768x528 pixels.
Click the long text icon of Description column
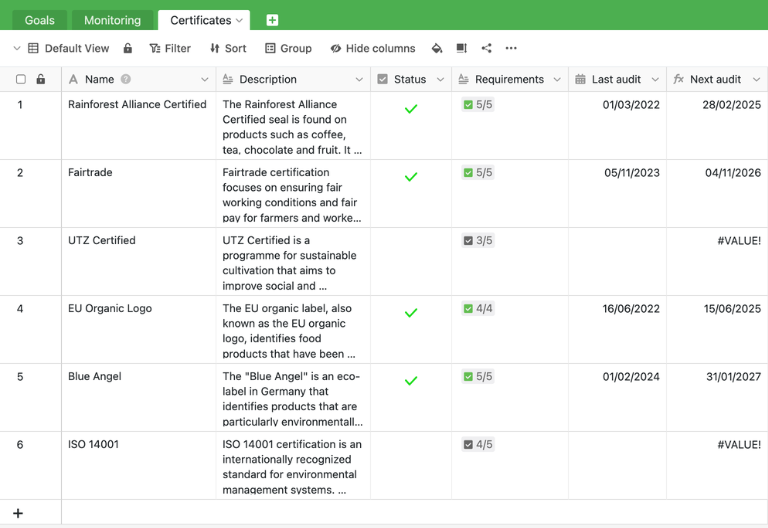coord(228,79)
